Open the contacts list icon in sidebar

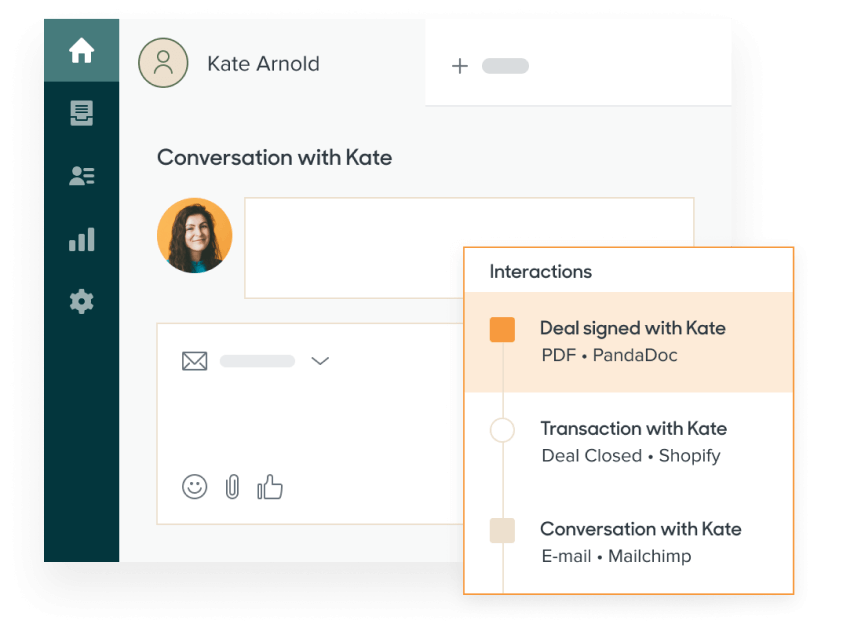tap(81, 176)
